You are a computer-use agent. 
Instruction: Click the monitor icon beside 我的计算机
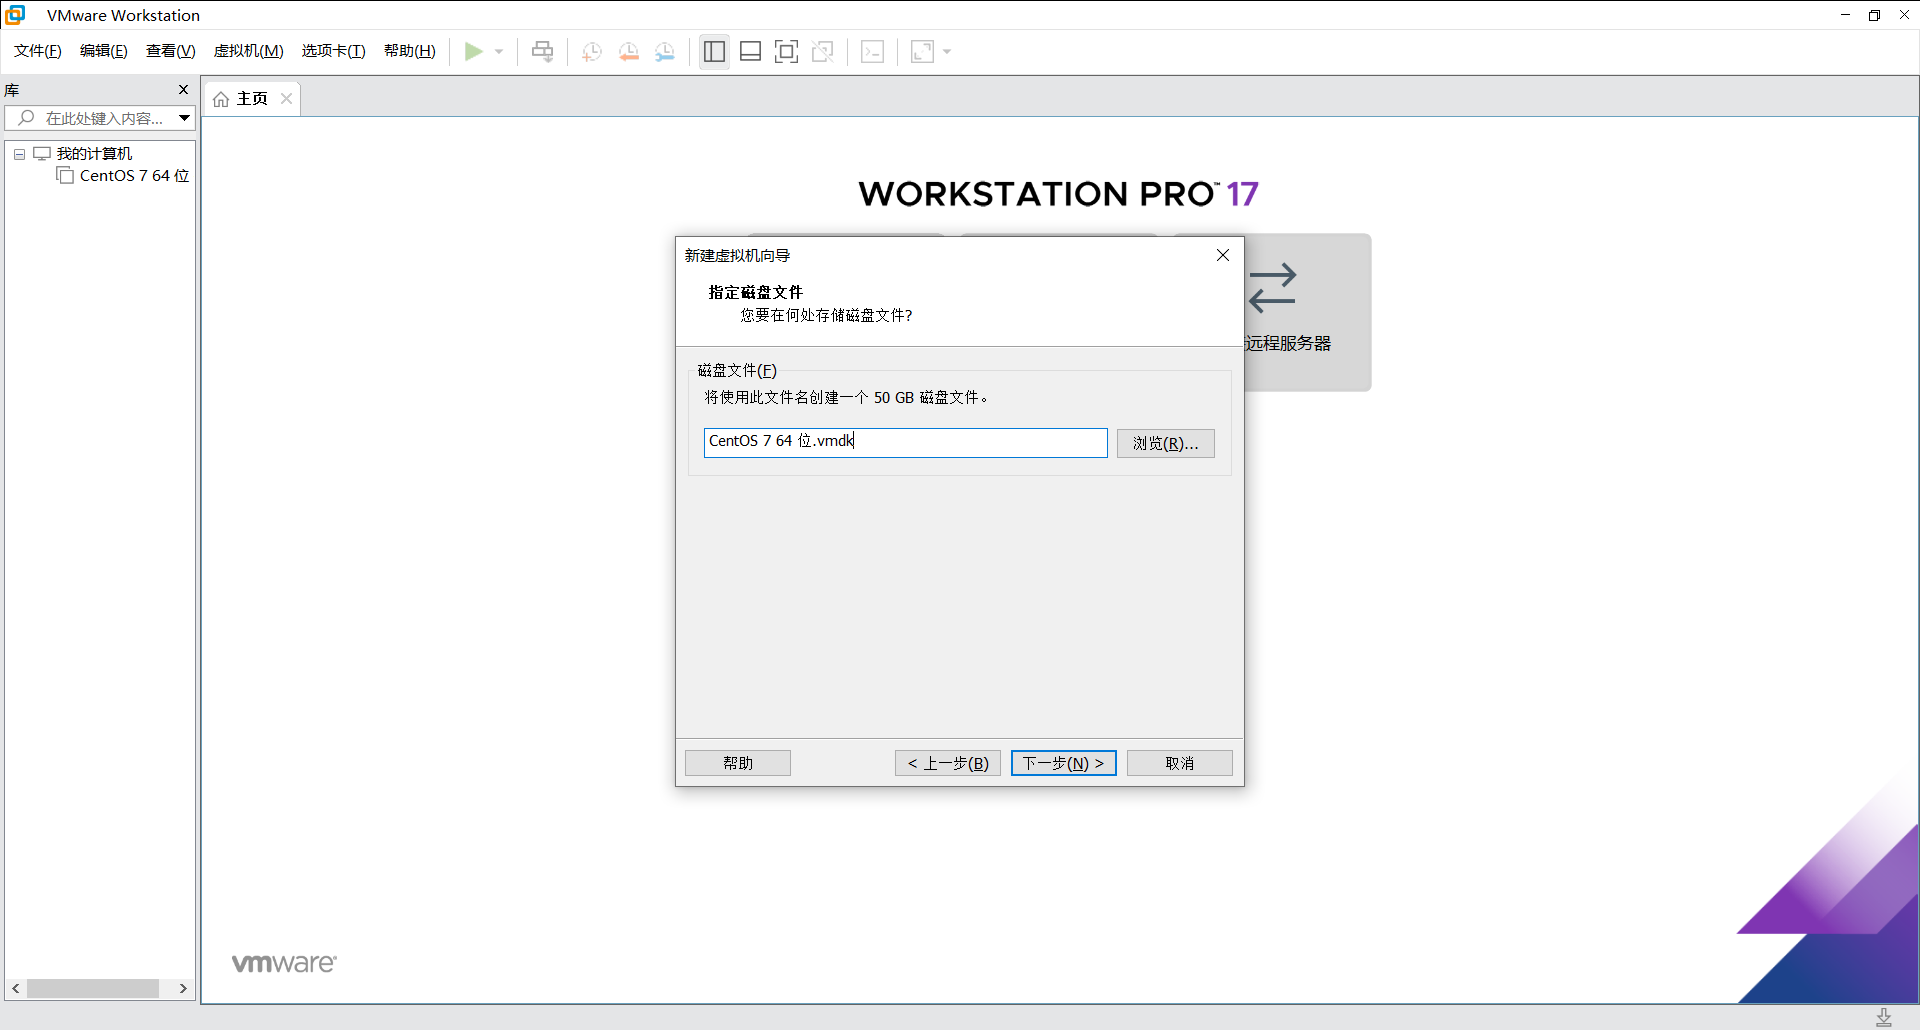(x=42, y=153)
